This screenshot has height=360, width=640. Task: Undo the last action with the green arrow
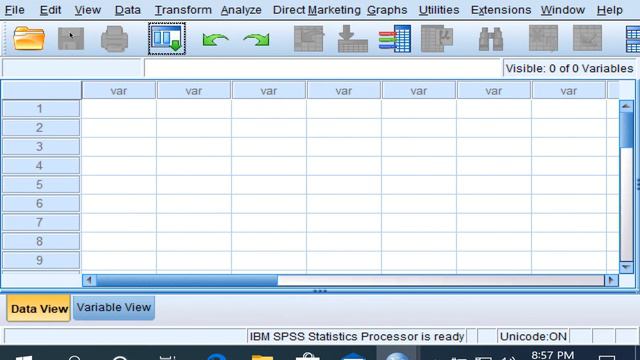(x=215, y=40)
